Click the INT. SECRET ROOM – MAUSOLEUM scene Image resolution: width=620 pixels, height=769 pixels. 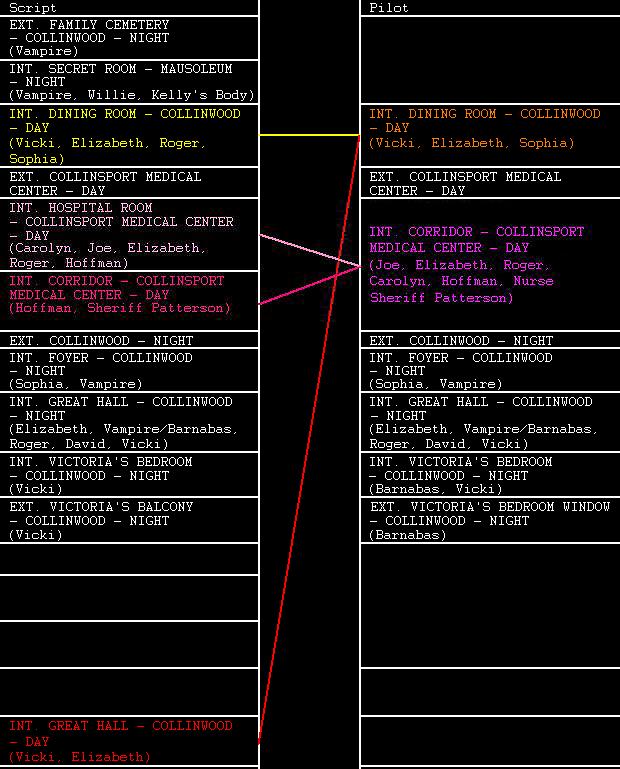tap(129, 82)
